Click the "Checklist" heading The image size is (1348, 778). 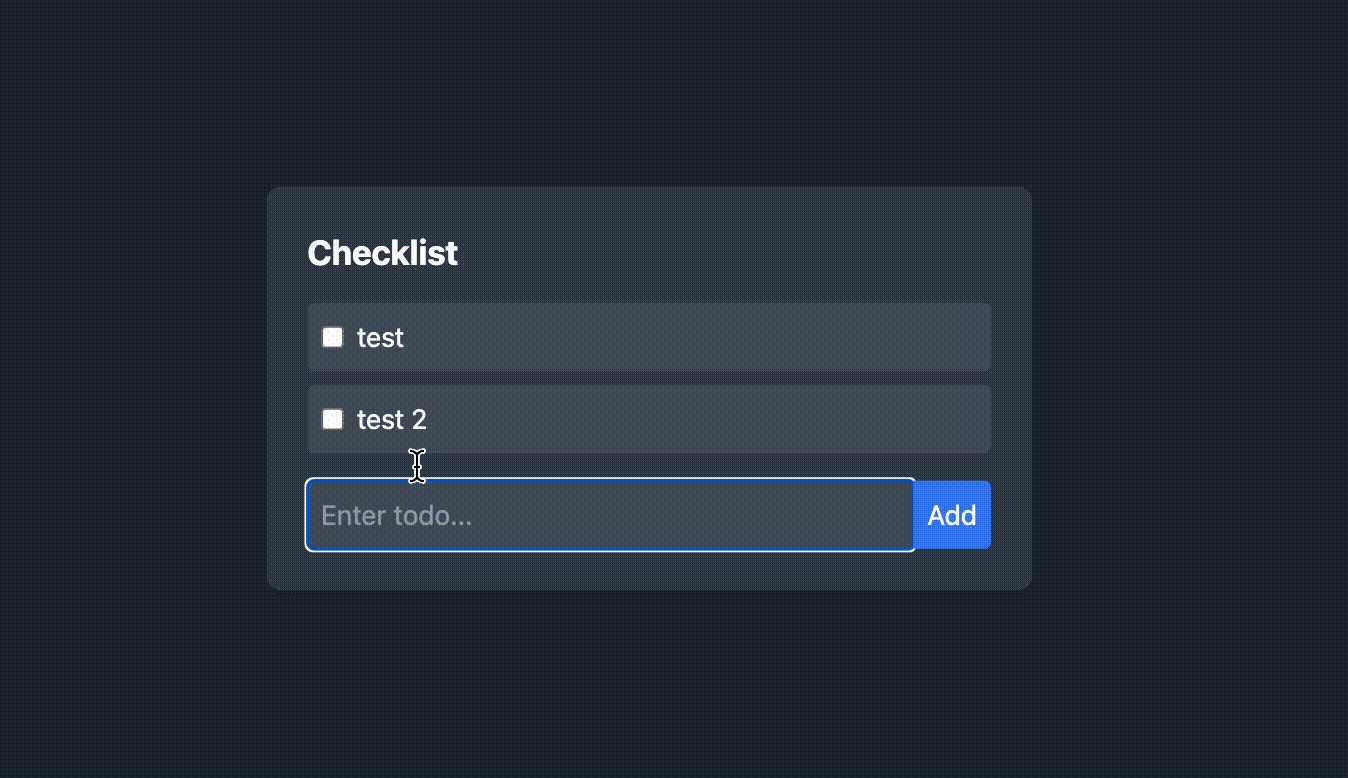tap(382, 254)
